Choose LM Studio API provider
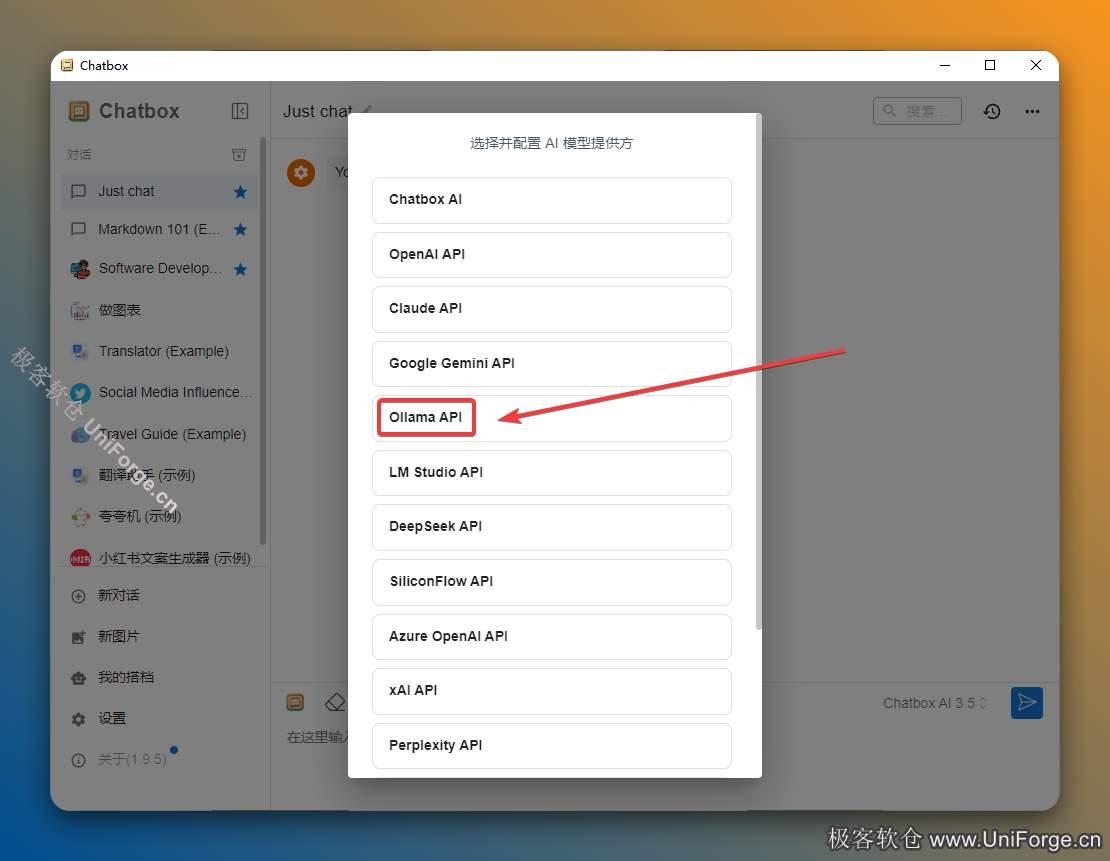The width and height of the screenshot is (1110, 861). [551, 473]
